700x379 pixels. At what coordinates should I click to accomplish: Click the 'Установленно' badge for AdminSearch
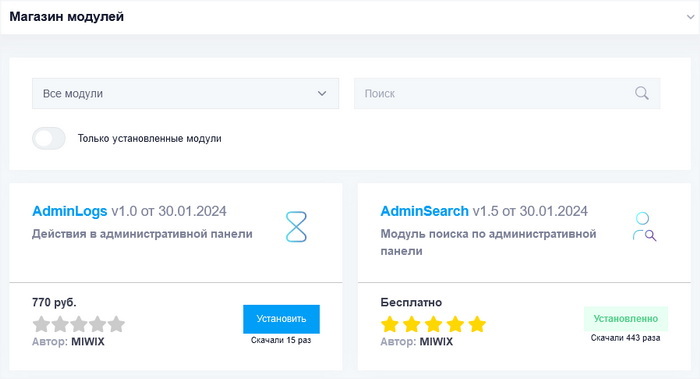625,318
